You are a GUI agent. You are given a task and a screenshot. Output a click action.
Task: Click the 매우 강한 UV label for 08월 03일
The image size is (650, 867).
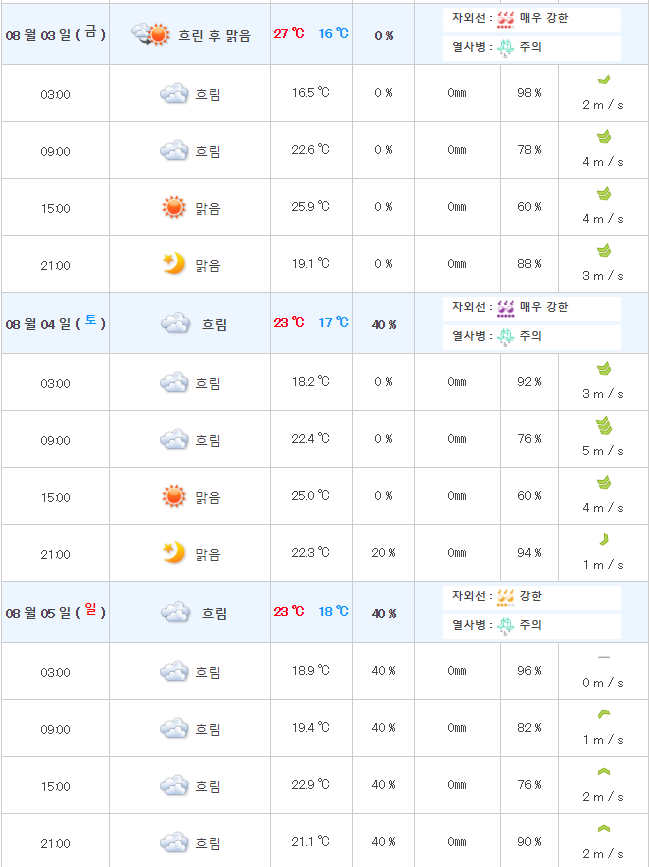(544, 18)
